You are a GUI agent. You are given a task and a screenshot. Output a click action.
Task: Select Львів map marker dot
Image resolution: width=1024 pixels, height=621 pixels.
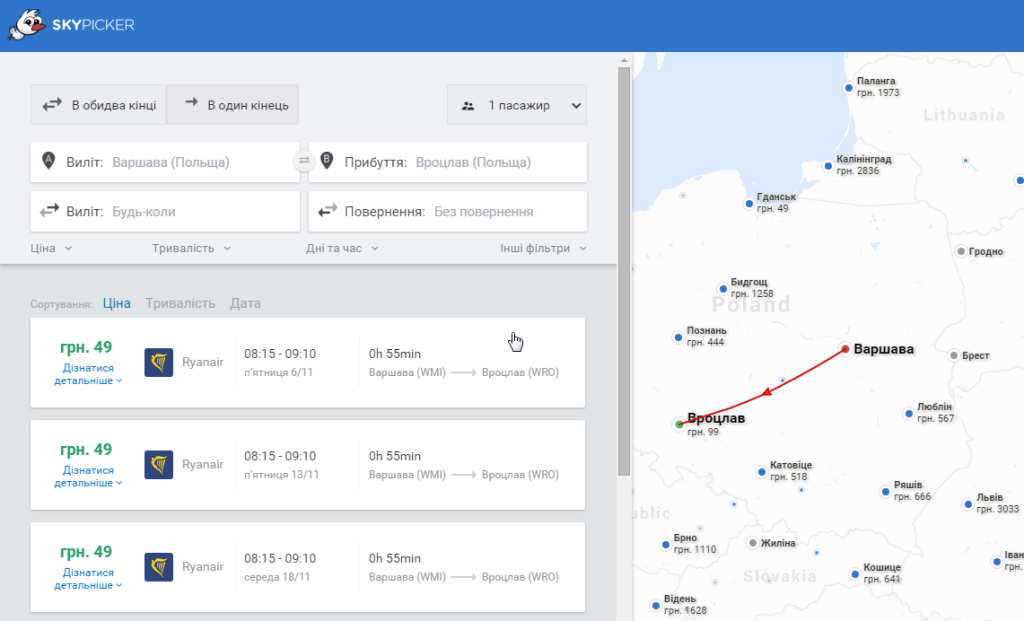pos(968,504)
